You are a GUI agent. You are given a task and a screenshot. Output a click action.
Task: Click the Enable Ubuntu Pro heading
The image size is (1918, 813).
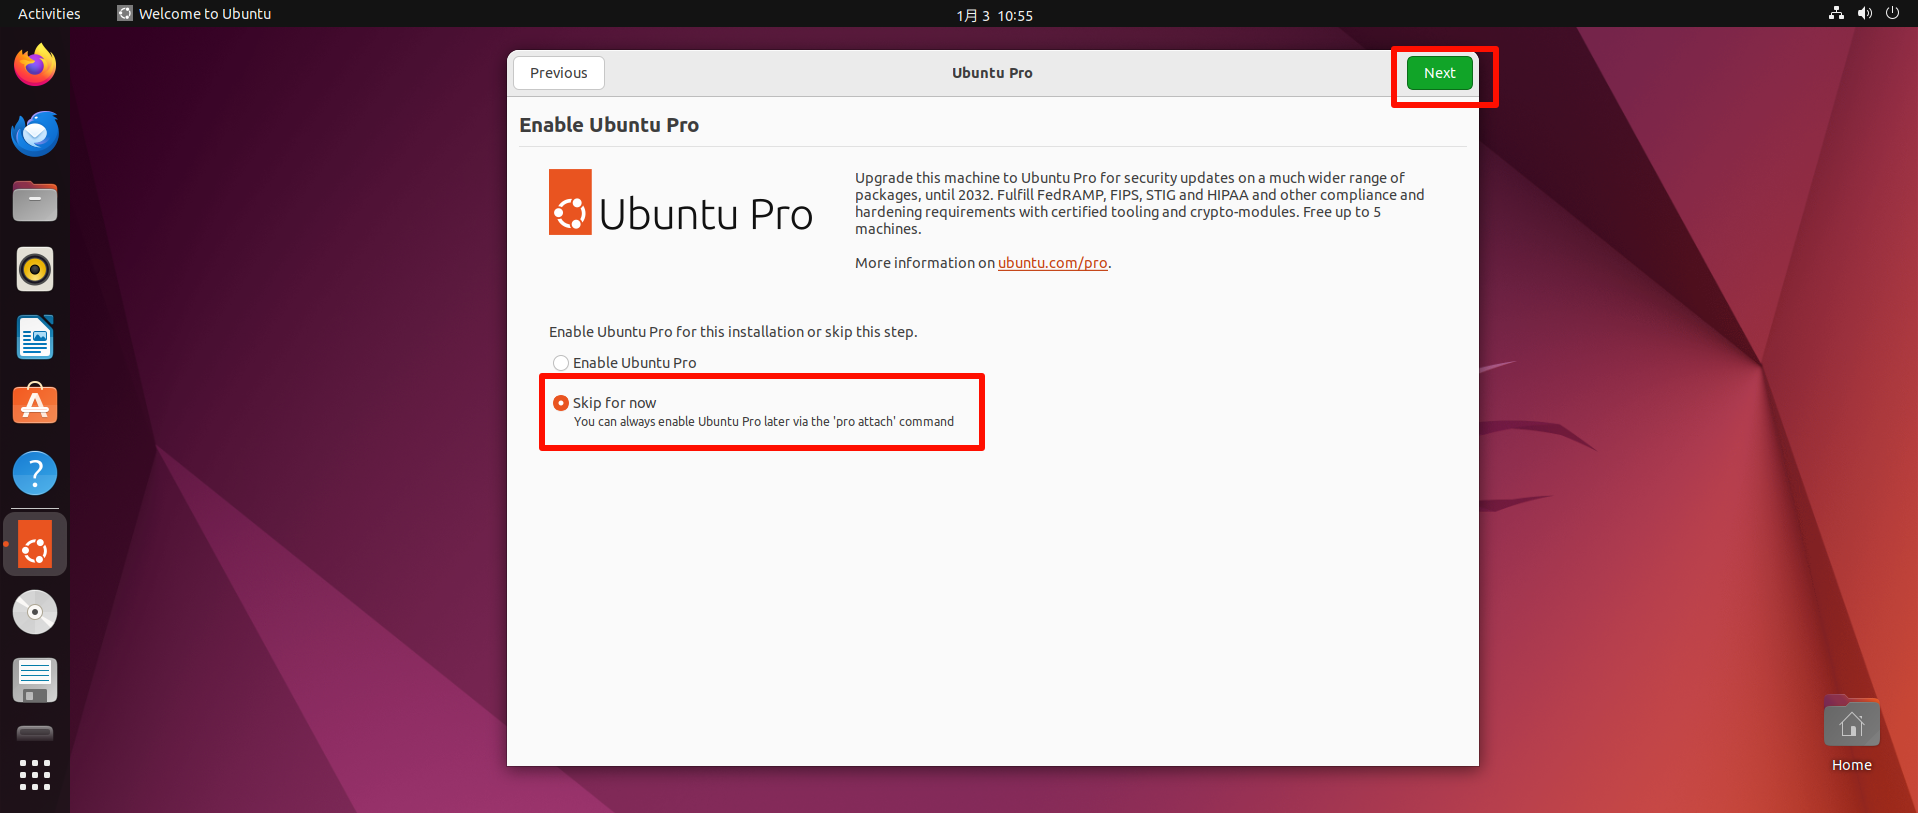[x=609, y=125]
